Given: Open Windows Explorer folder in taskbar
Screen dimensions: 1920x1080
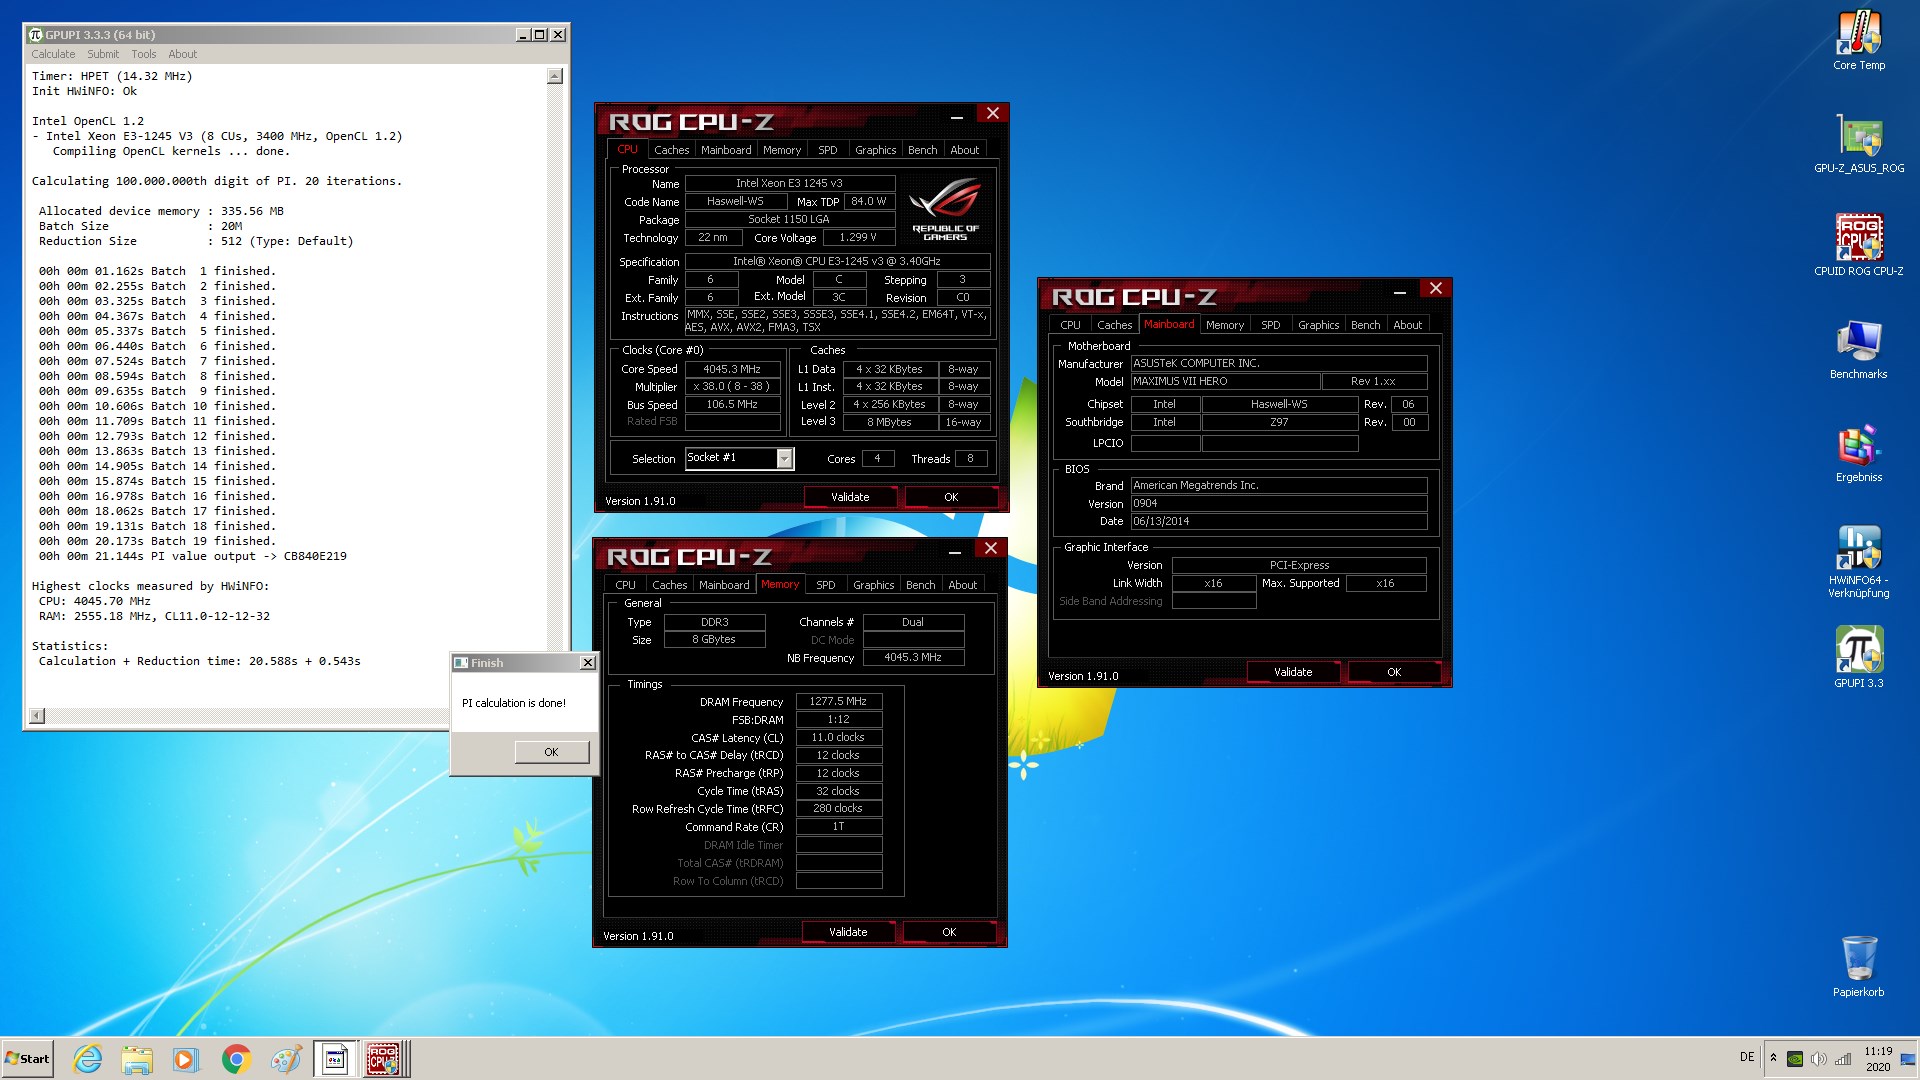Looking at the screenshot, I should (137, 1059).
